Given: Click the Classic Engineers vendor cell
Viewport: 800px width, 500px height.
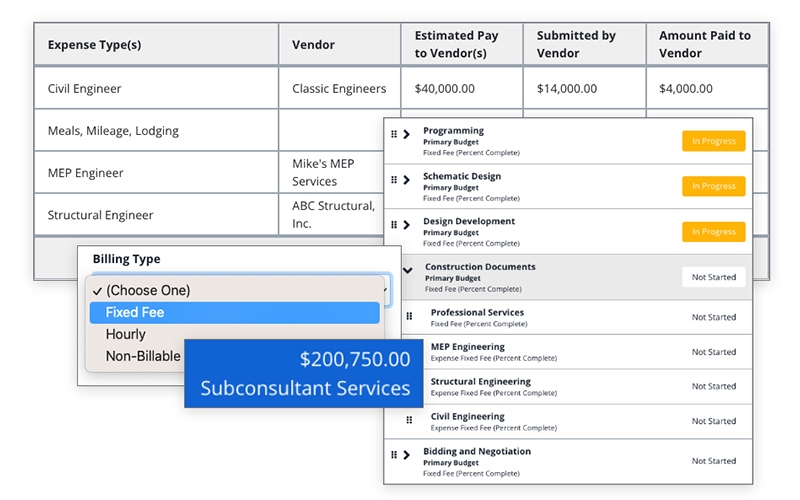Looking at the screenshot, I should (339, 89).
